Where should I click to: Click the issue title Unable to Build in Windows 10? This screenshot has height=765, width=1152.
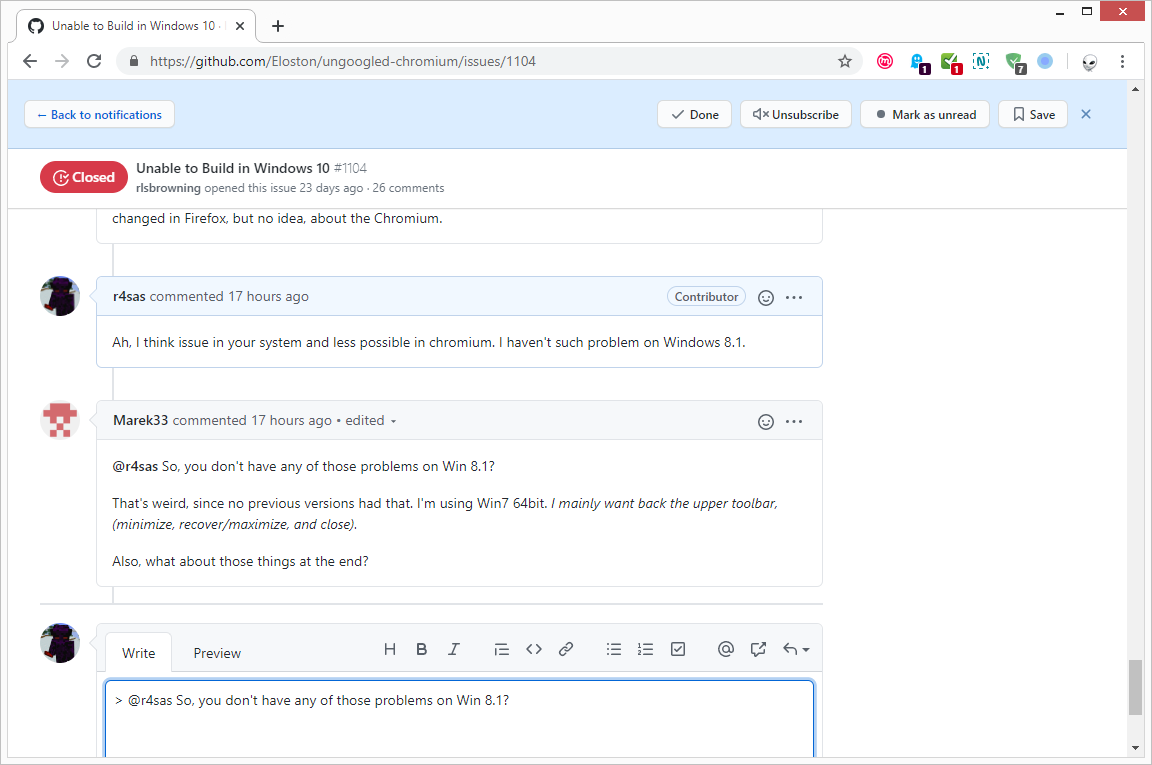[x=233, y=168]
